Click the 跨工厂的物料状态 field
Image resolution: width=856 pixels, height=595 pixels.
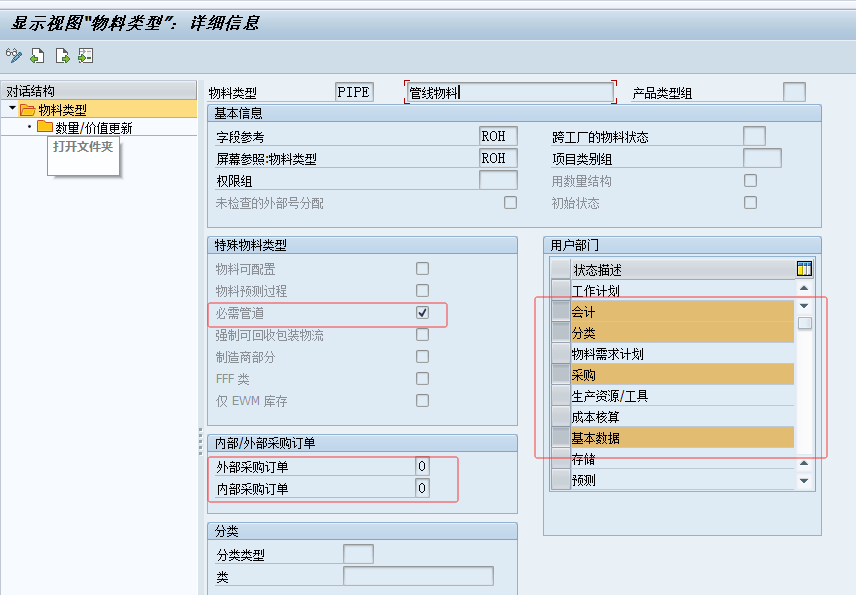pos(754,136)
